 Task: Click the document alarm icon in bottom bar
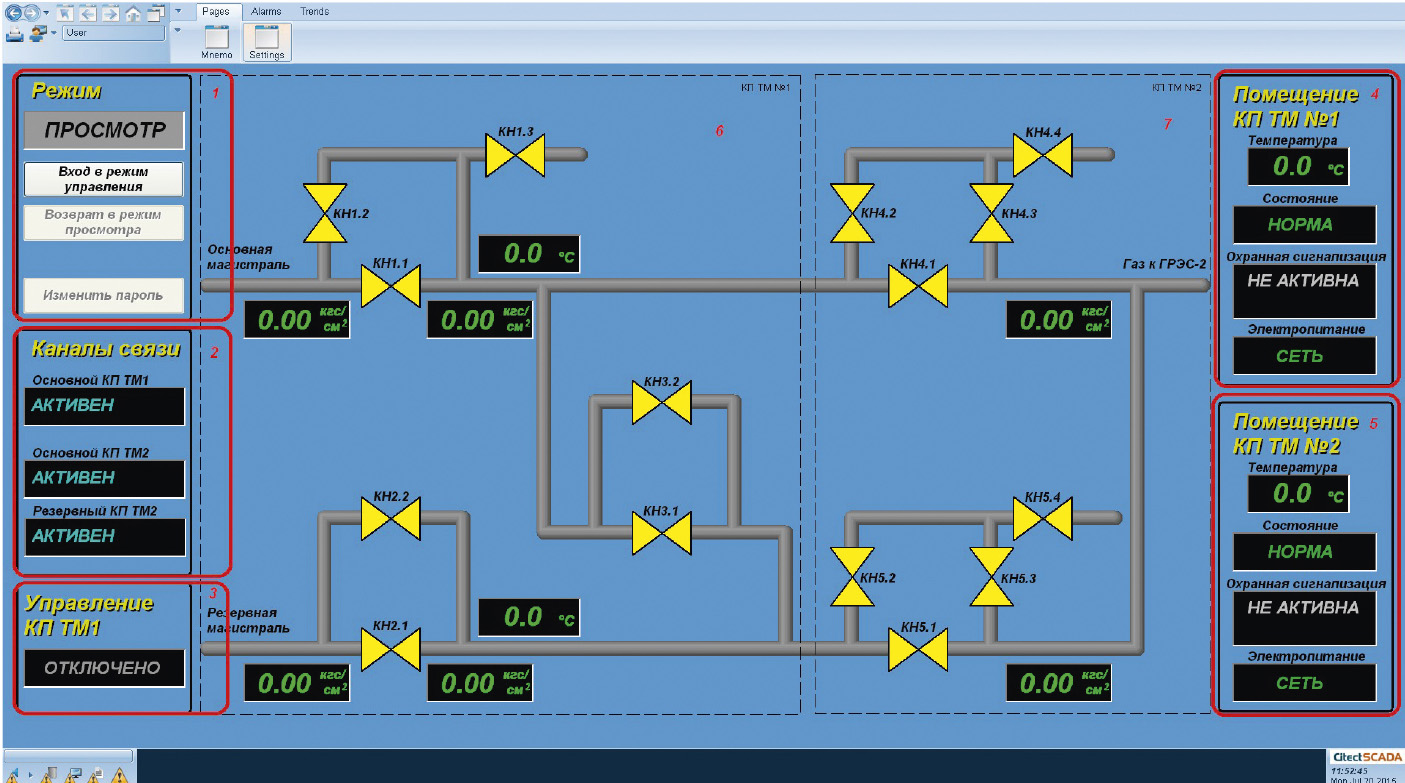tap(97, 774)
